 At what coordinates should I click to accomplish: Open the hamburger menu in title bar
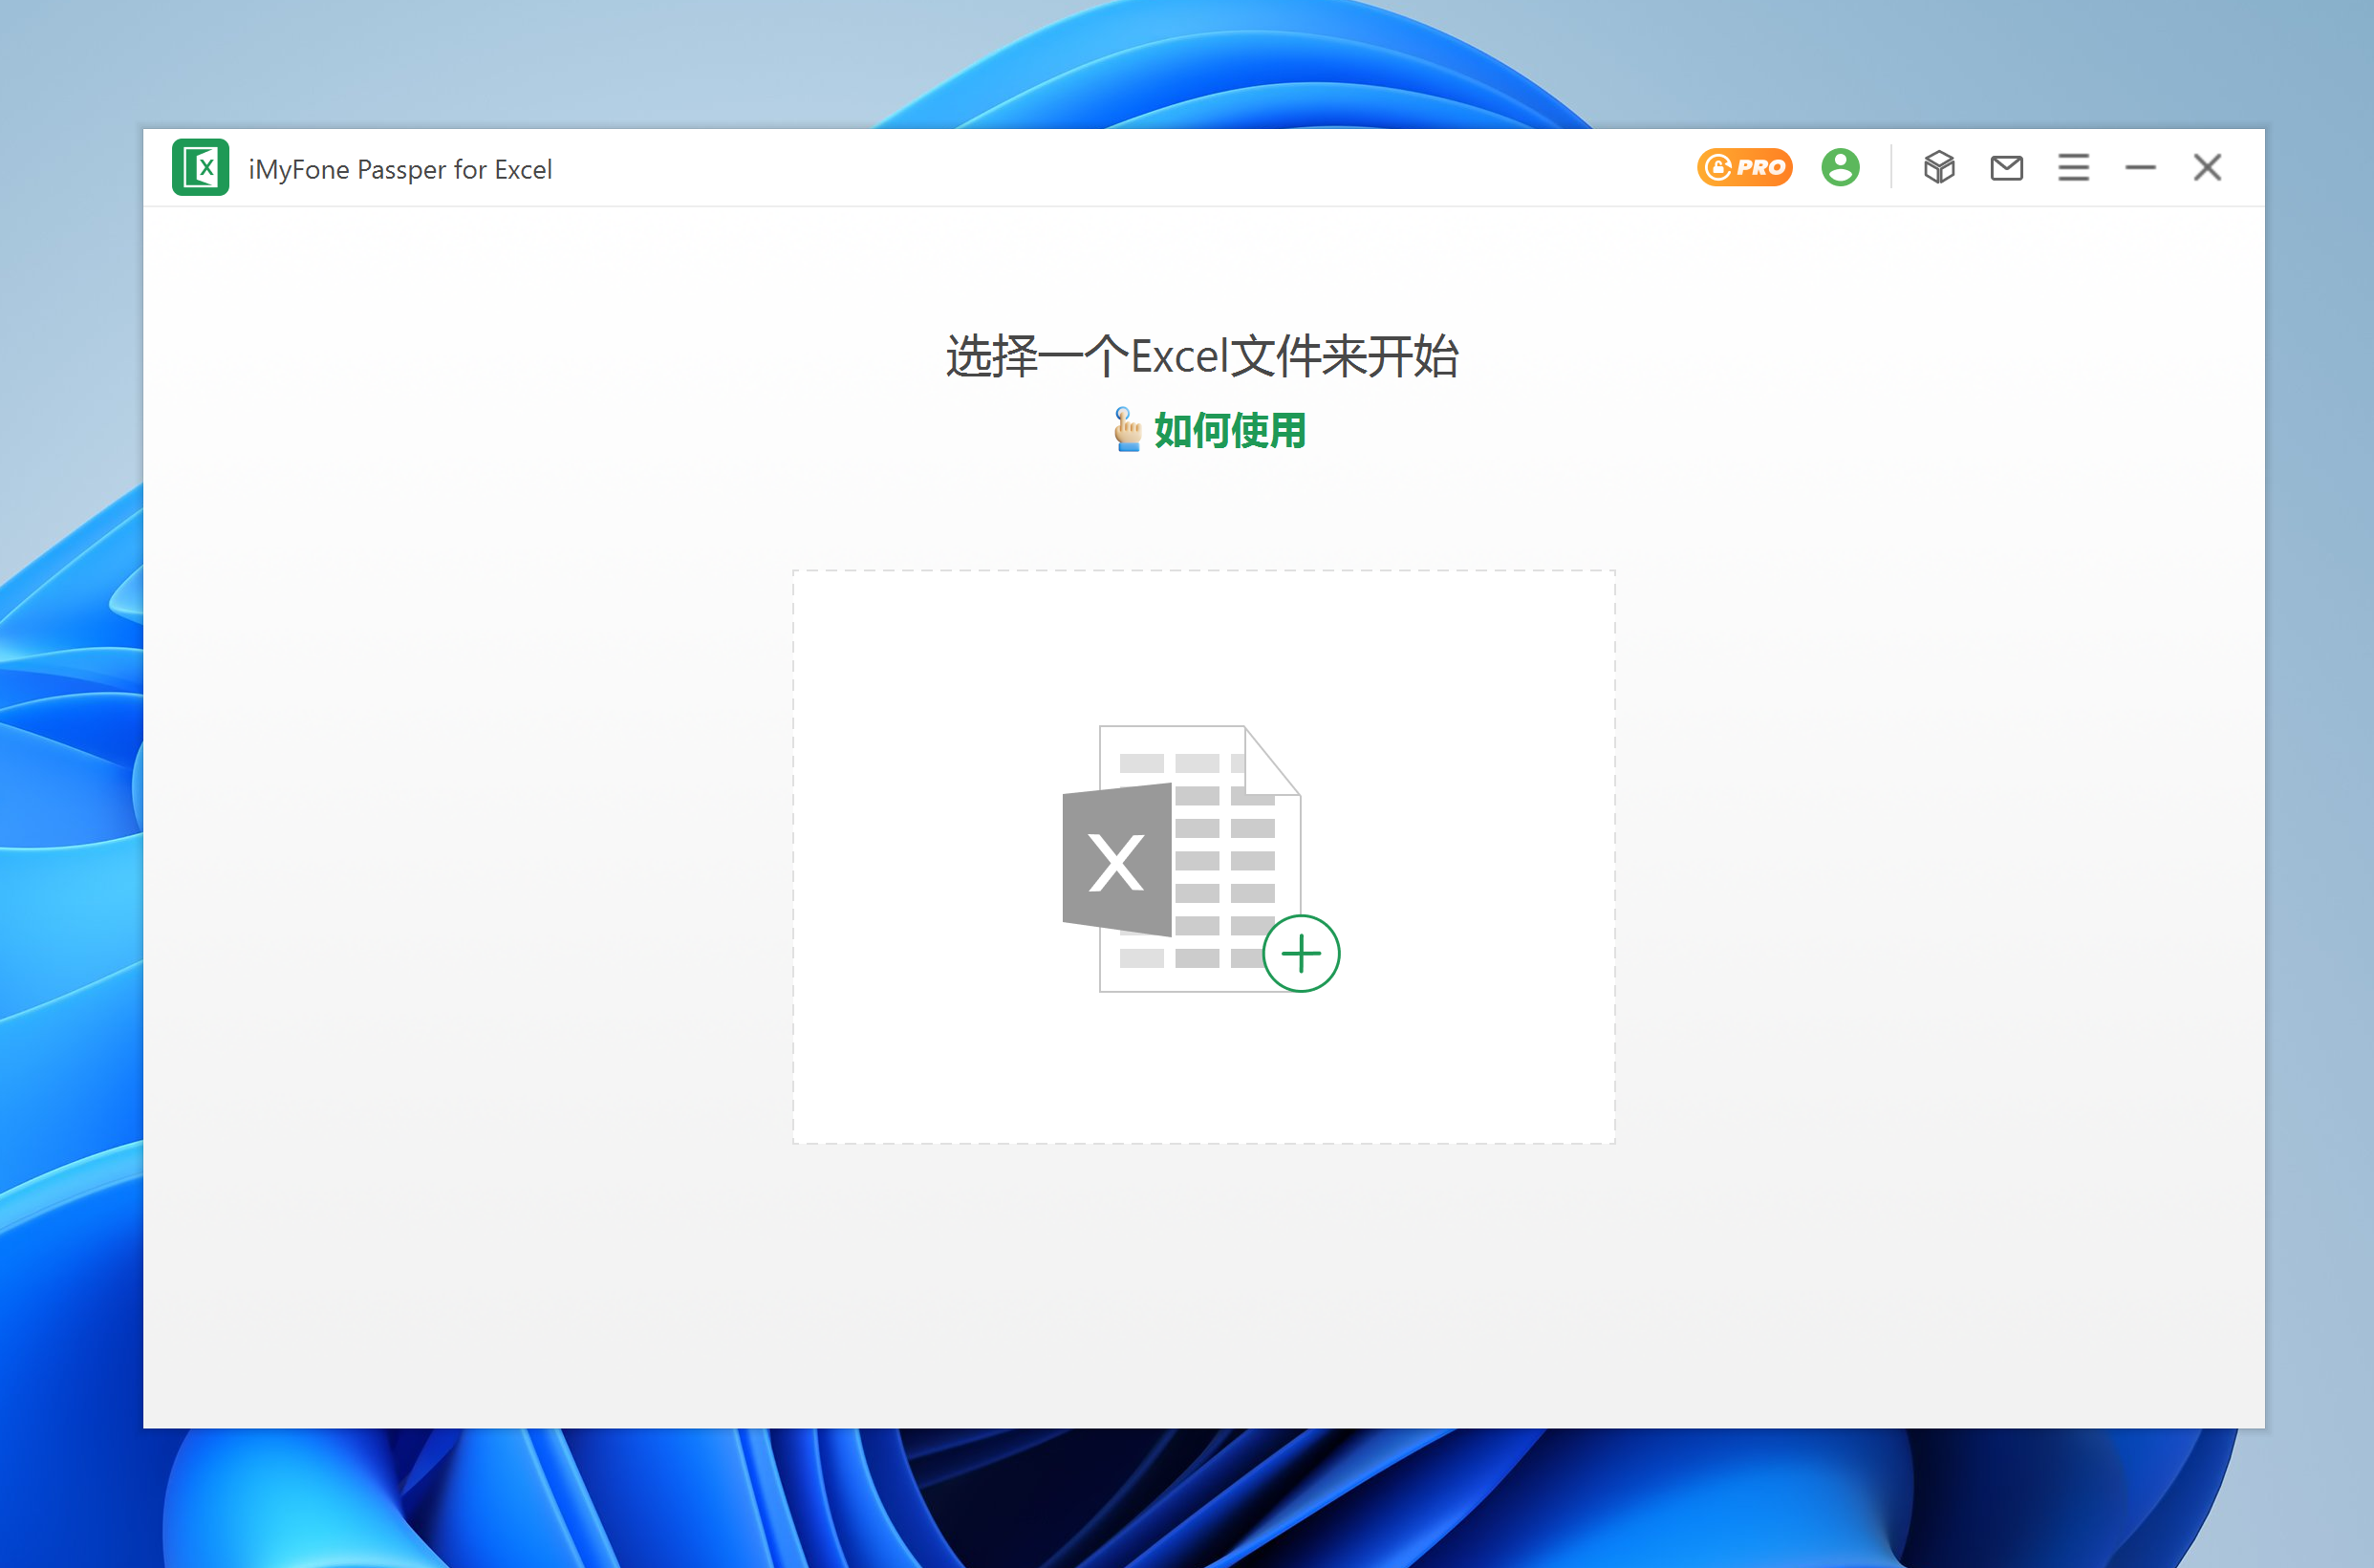2073,167
